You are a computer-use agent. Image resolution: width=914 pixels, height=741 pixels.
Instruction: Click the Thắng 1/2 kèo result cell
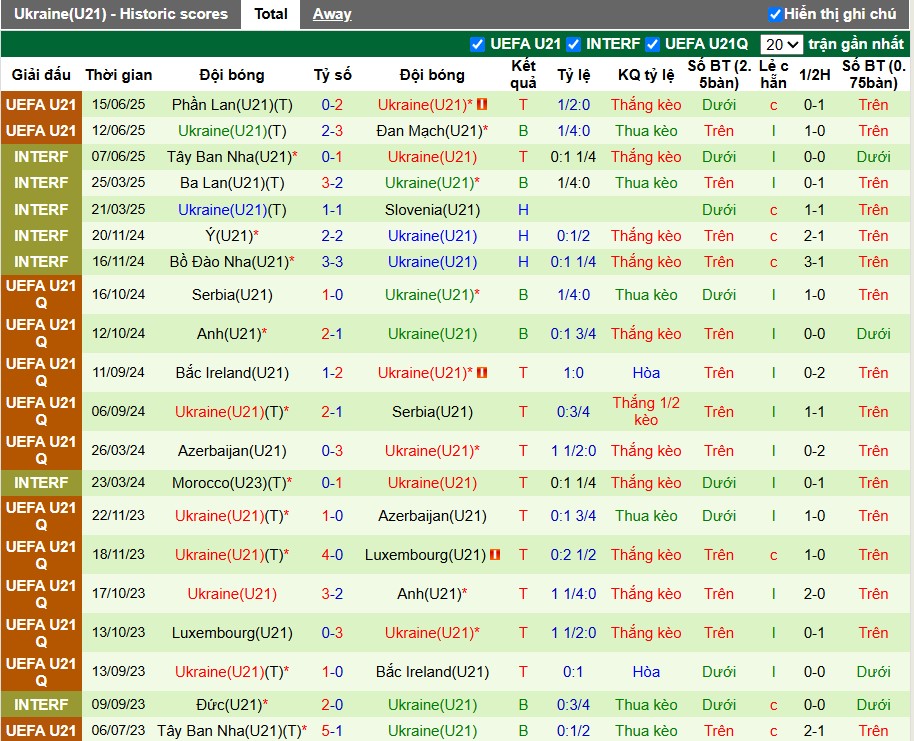tap(646, 412)
